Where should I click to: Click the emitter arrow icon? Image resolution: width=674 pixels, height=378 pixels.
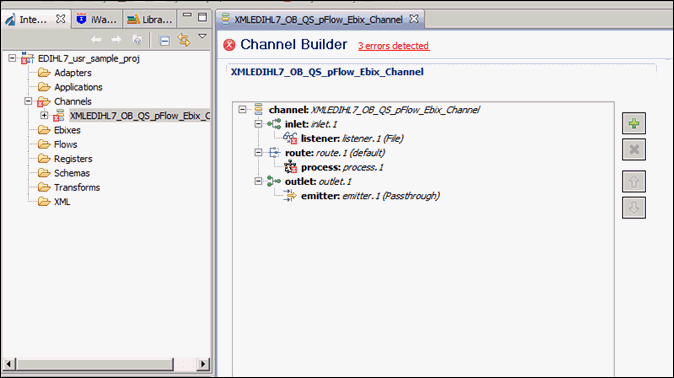pyautogui.click(x=290, y=195)
